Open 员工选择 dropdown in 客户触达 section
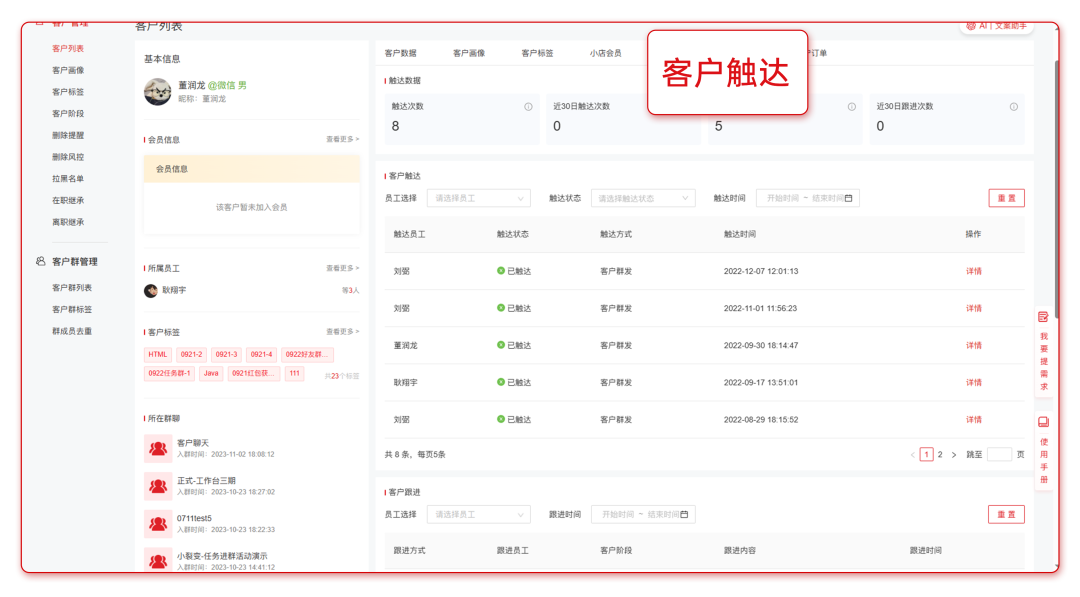 [478, 198]
